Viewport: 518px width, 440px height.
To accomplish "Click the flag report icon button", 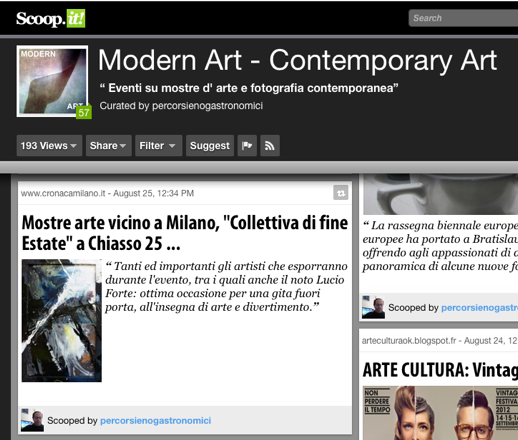I will tap(247, 146).
